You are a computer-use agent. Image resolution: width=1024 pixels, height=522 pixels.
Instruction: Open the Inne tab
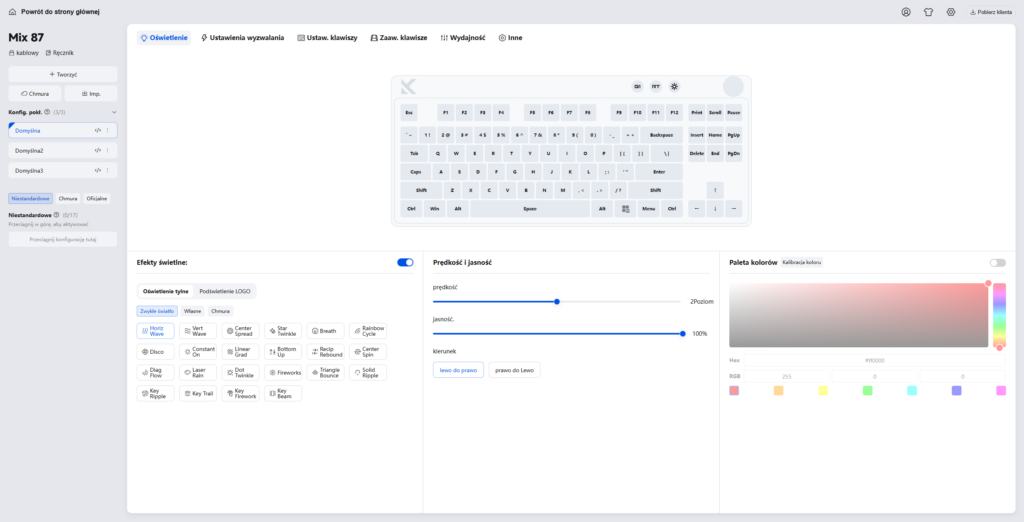[510, 38]
